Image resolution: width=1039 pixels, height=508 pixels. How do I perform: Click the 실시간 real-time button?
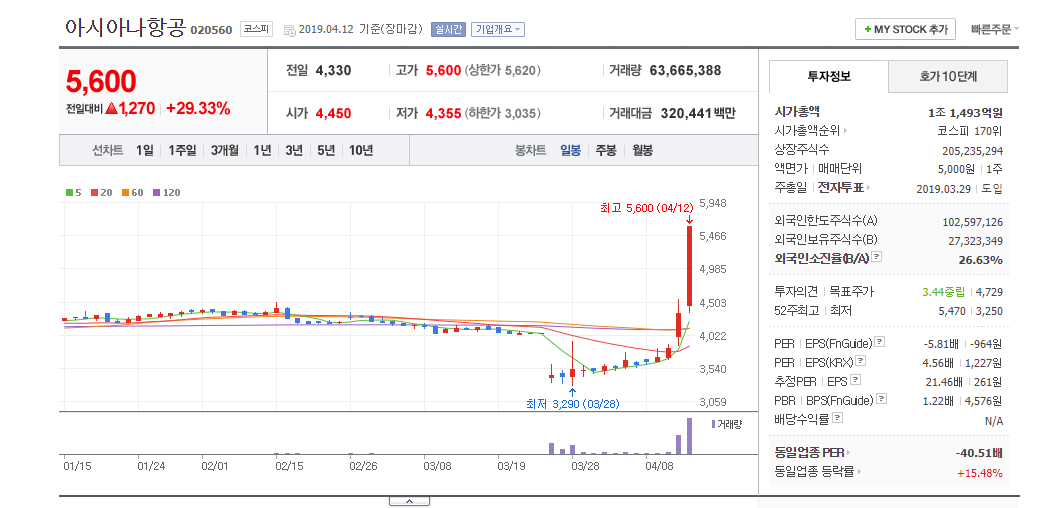tap(449, 29)
